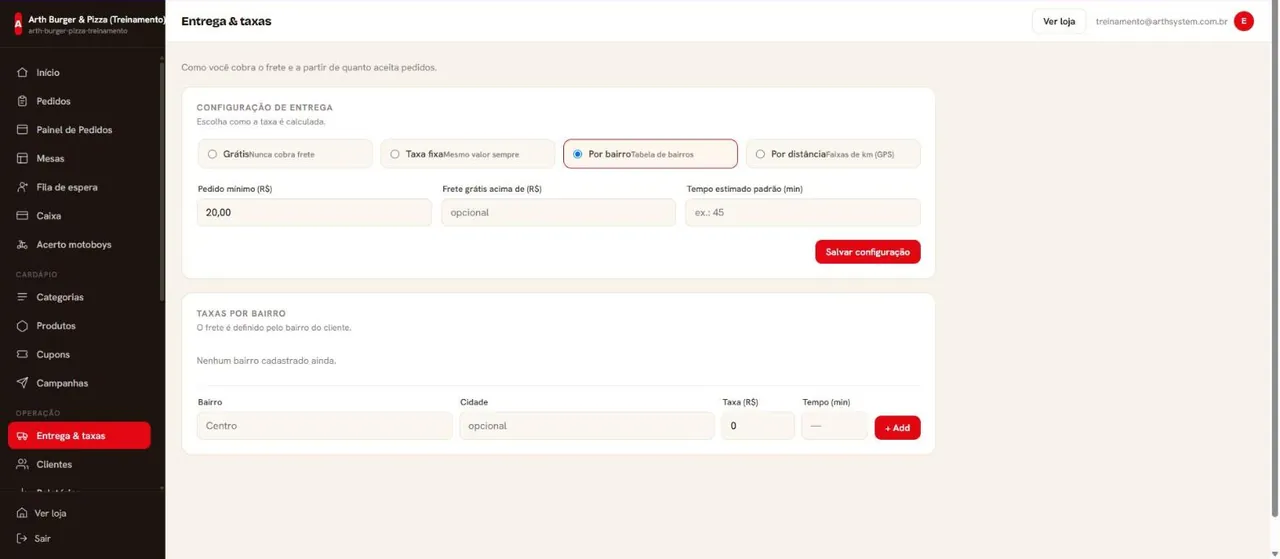Click the Categorias list icon
Image resolution: width=1280 pixels, height=559 pixels.
coord(22,297)
